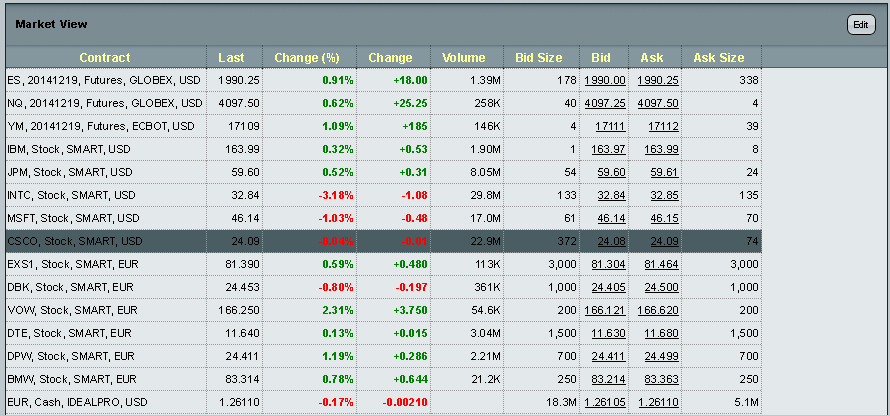Image resolution: width=890 pixels, height=416 pixels.
Task: Click the Contract column header
Action: [105, 57]
